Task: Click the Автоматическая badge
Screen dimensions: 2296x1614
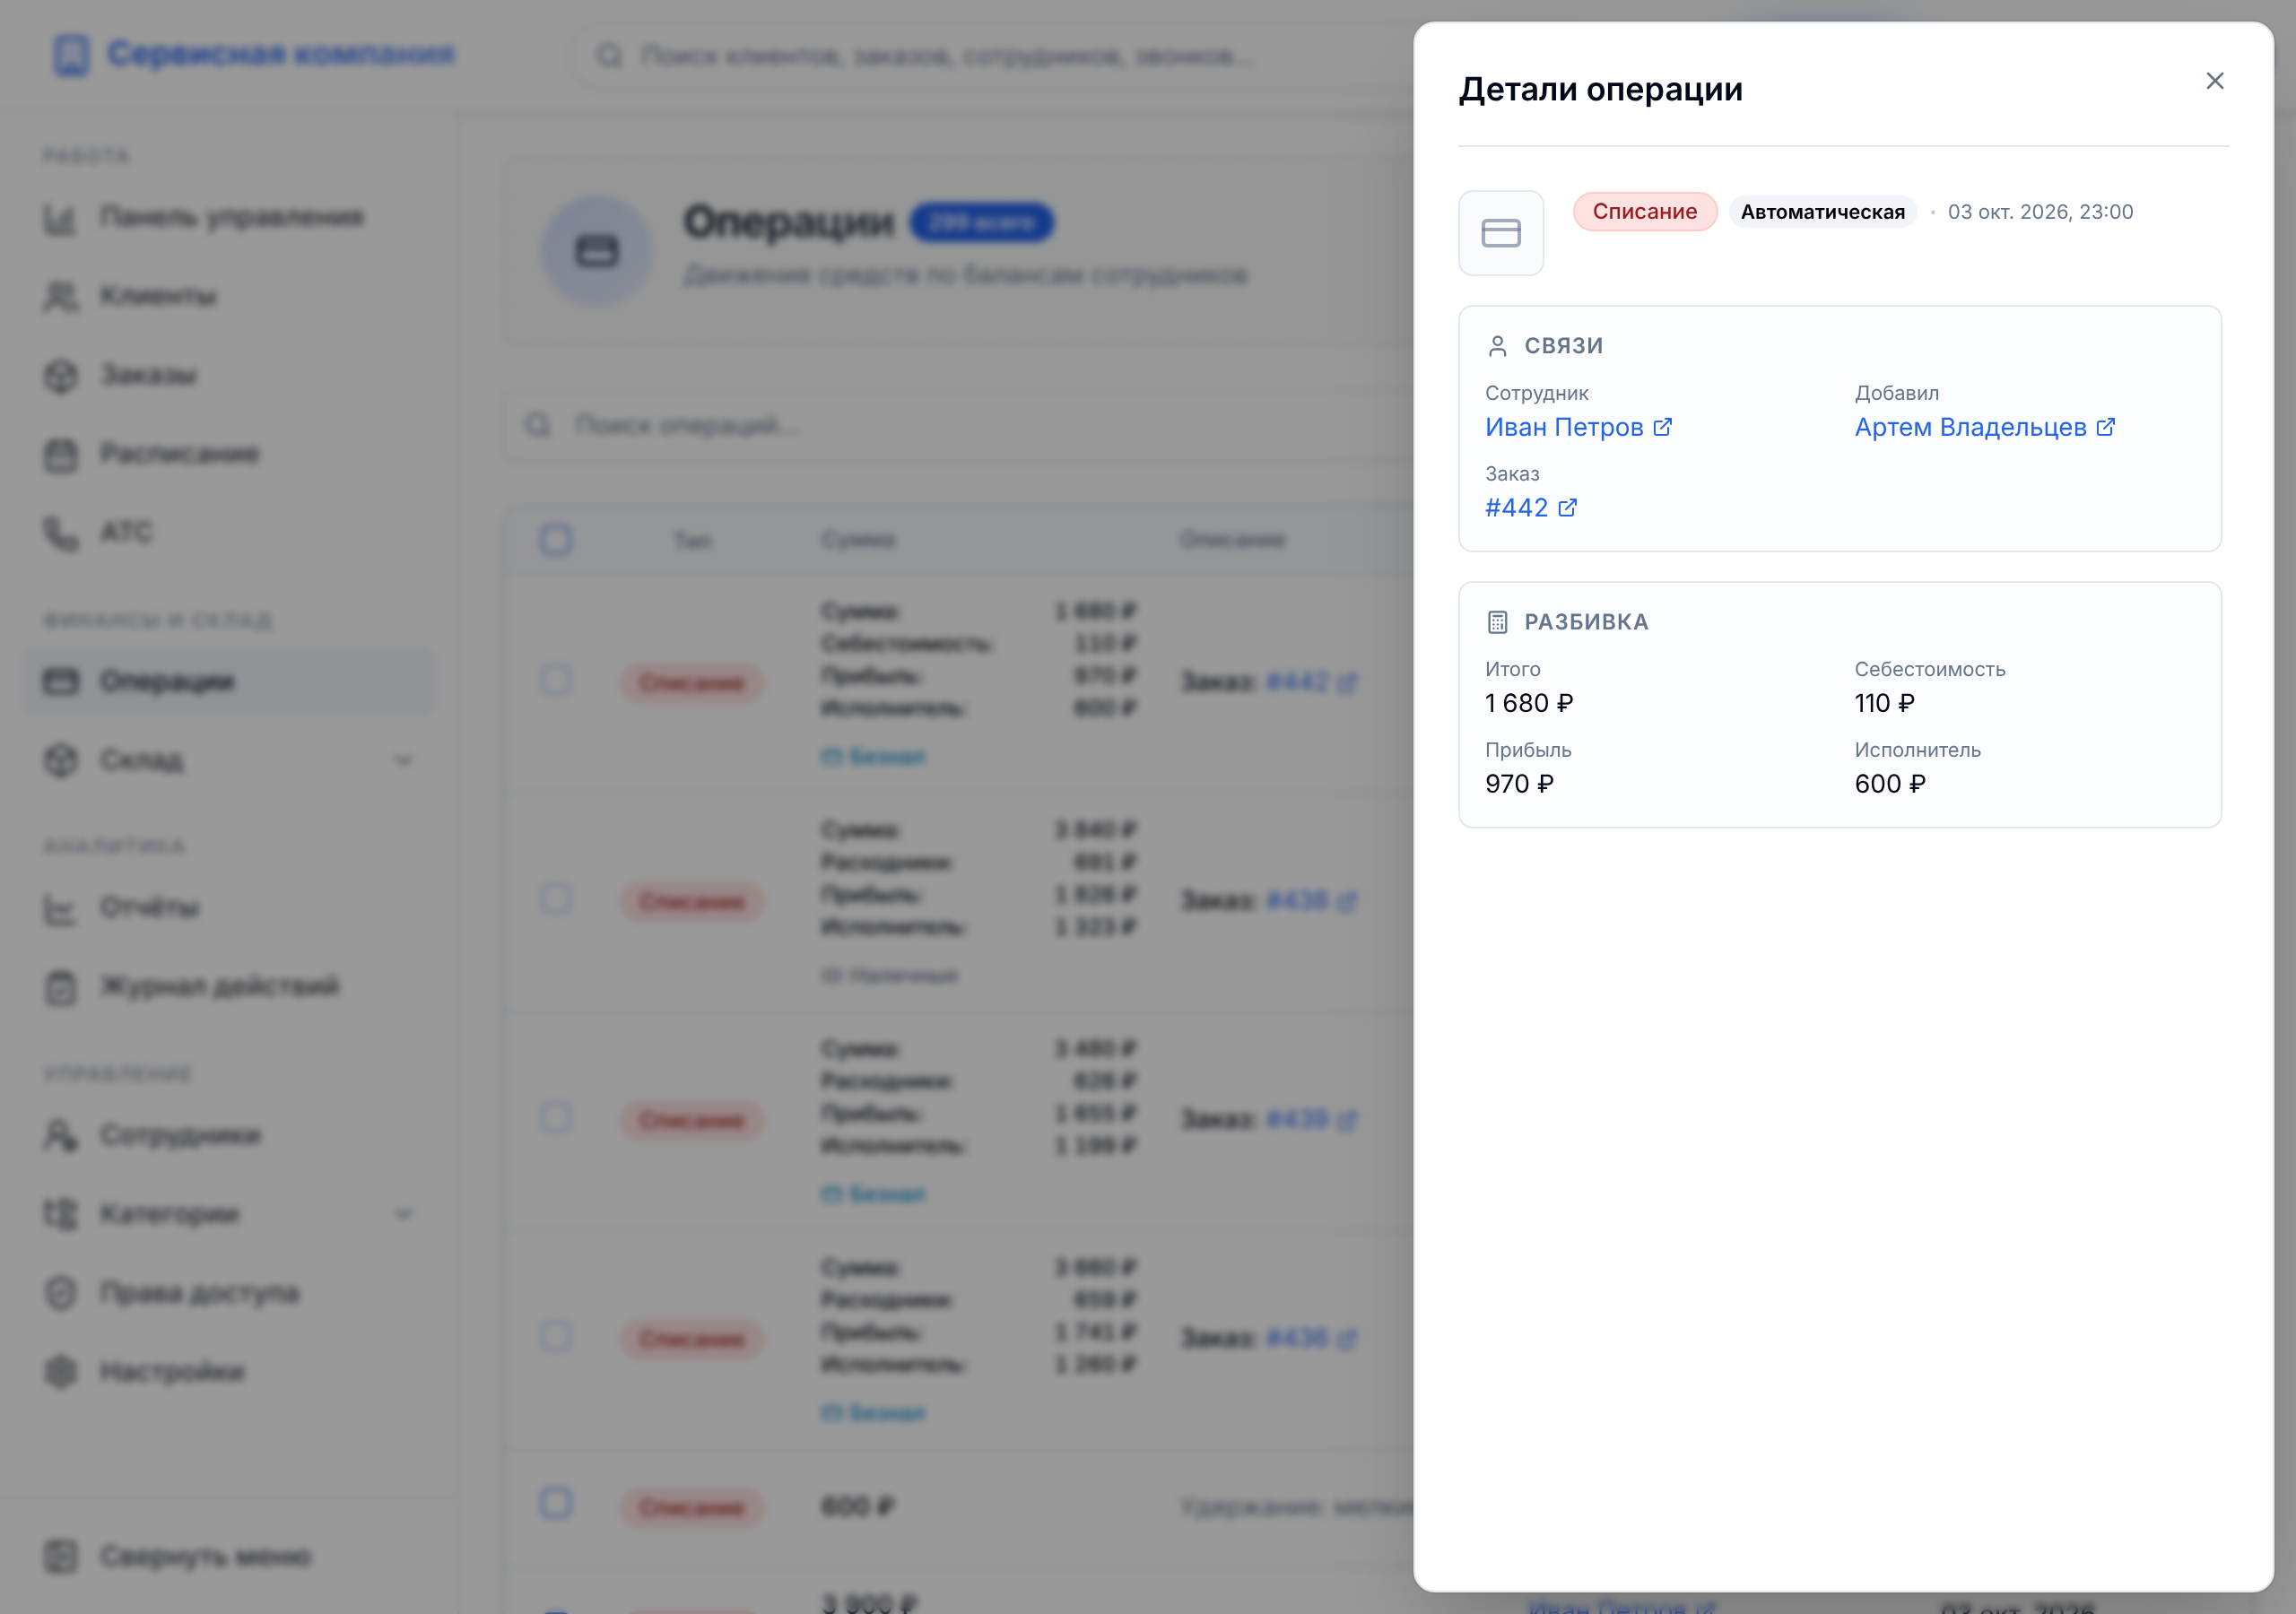Action: tap(1822, 212)
